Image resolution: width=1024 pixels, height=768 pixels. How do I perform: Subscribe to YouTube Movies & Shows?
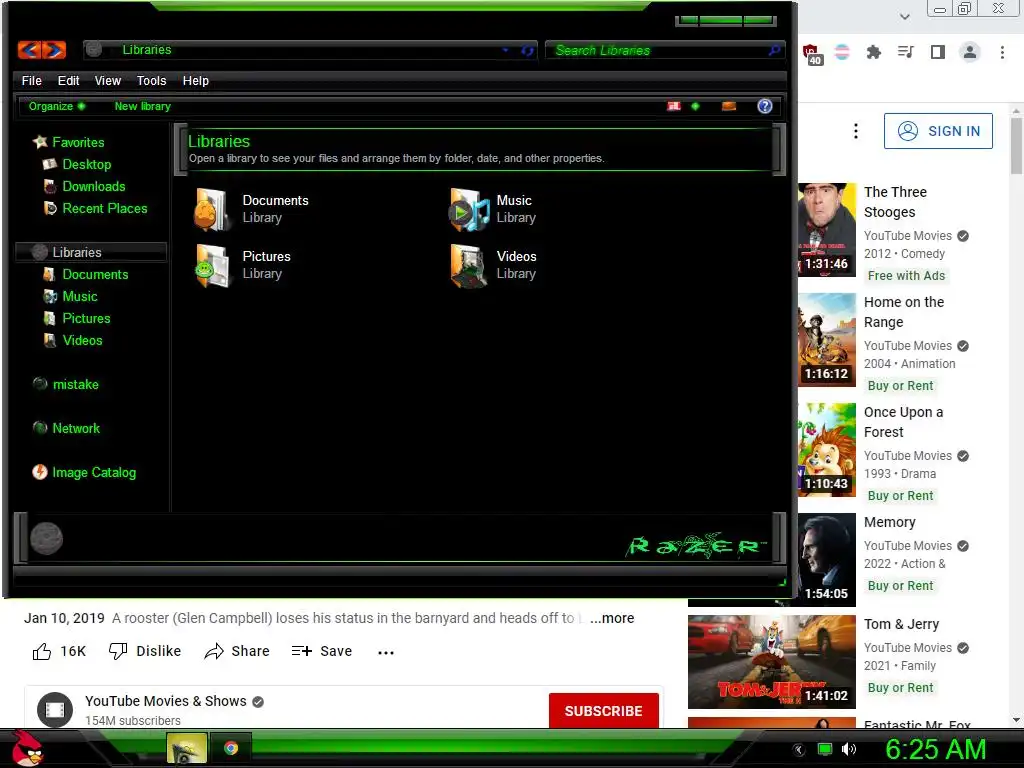(603, 711)
